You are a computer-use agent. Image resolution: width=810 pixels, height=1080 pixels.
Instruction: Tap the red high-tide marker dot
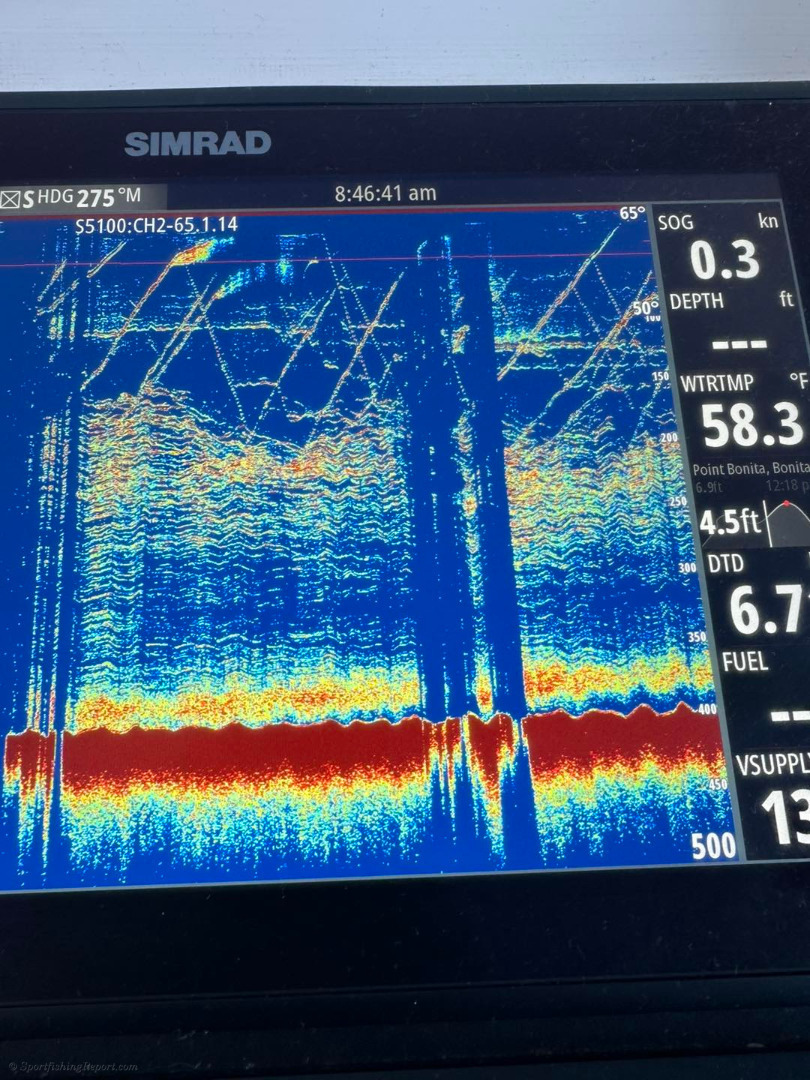[x=787, y=503]
